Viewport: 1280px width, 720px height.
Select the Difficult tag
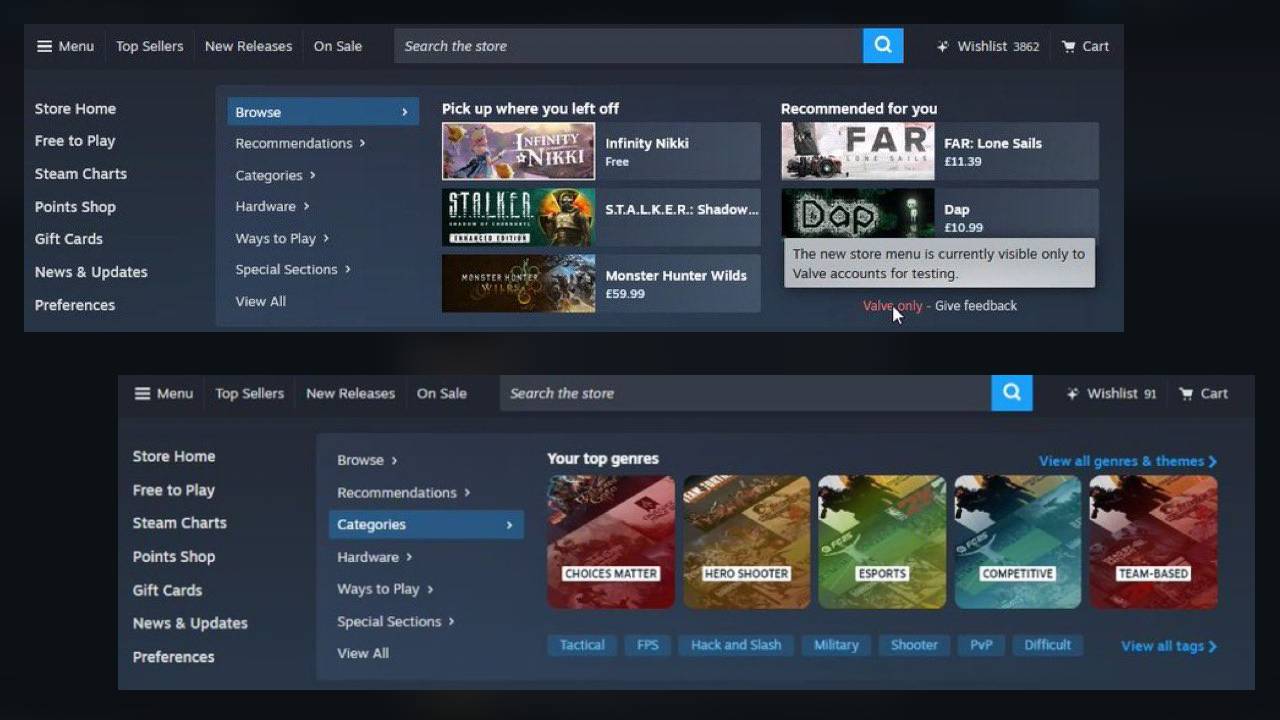pyautogui.click(x=1047, y=645)
